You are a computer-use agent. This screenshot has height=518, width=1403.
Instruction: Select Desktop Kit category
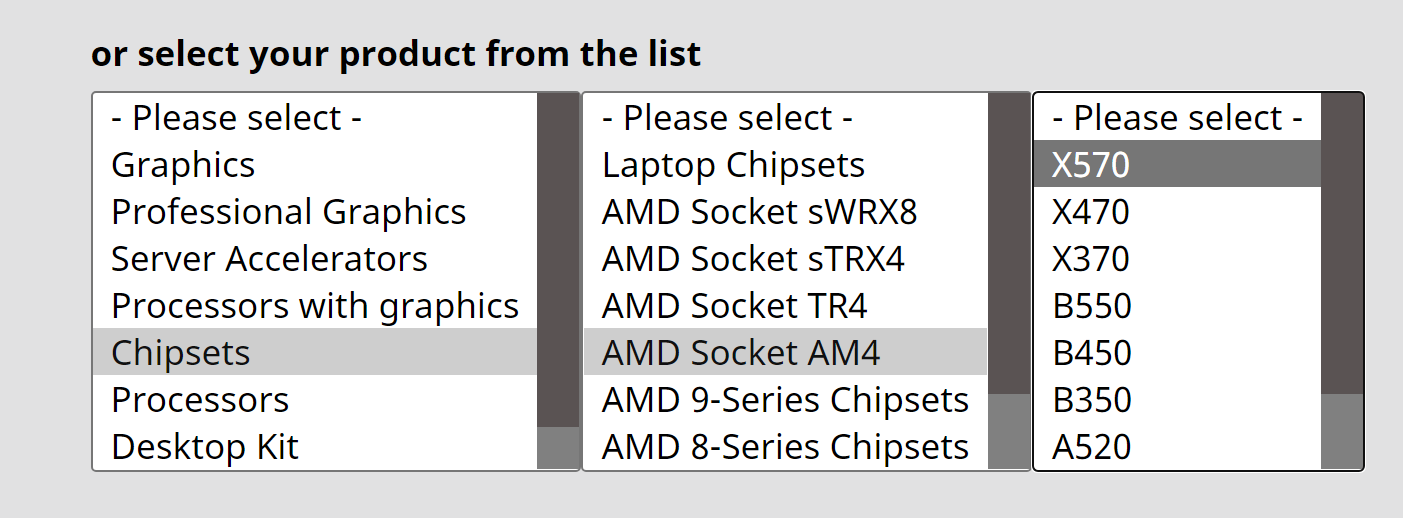(x=315, y=446)
